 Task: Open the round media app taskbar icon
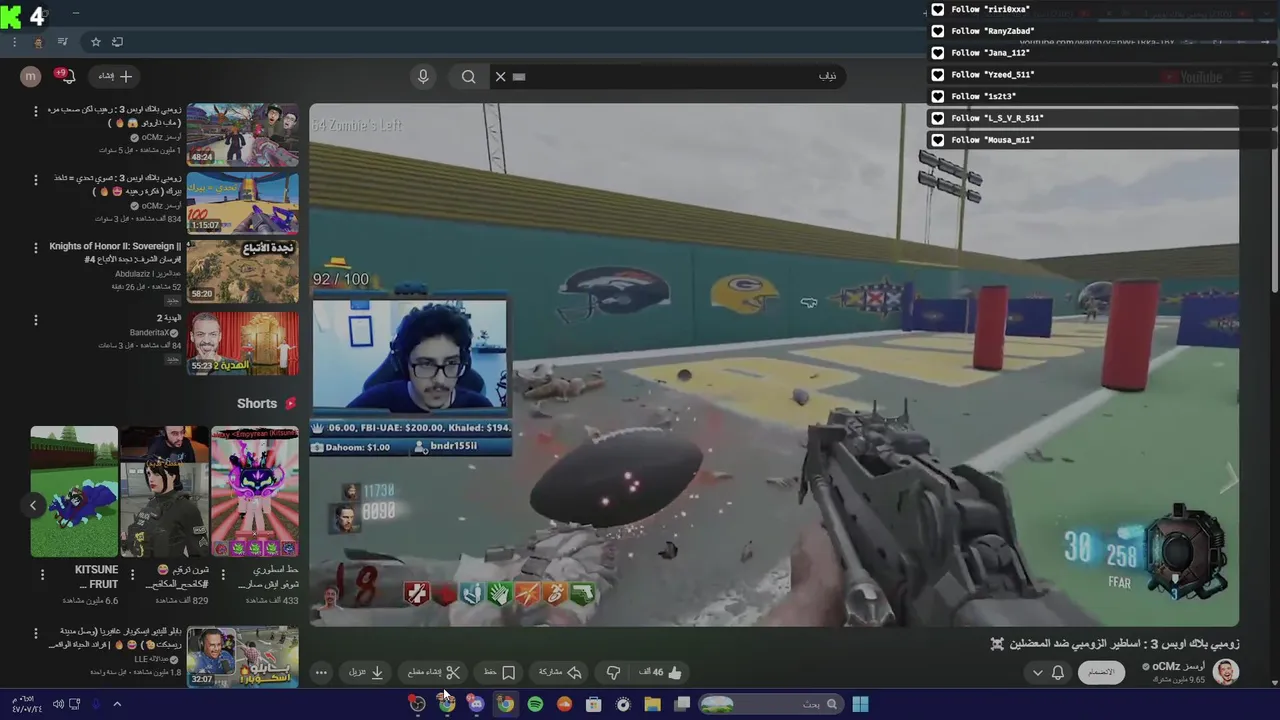623,704
